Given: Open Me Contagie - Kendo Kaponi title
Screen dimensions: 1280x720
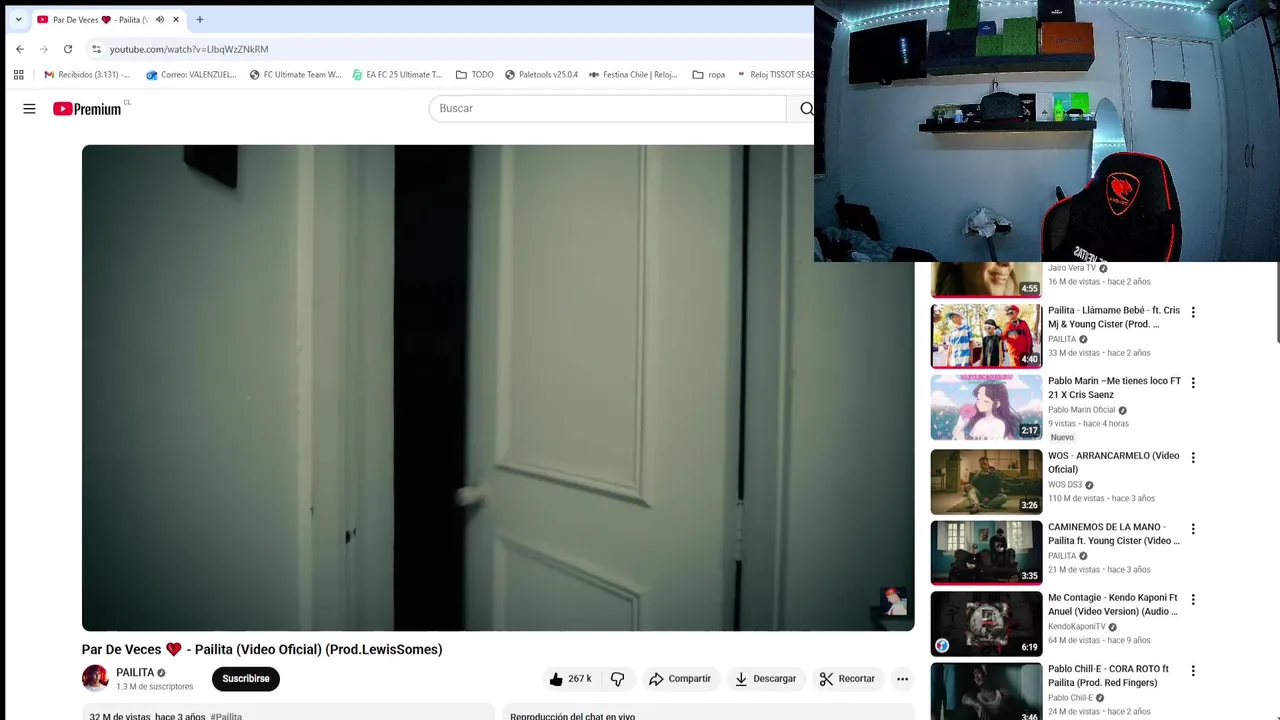Looking at the screenshot, I should [x=1113, y=604].
